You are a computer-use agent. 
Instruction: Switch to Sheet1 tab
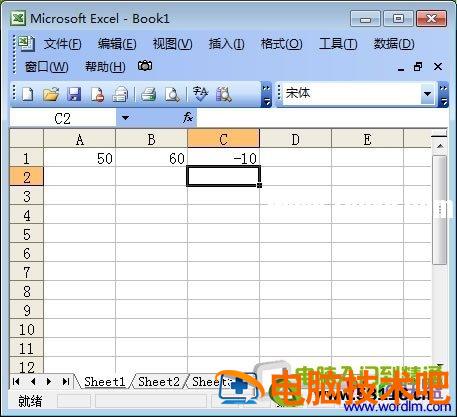105,381
